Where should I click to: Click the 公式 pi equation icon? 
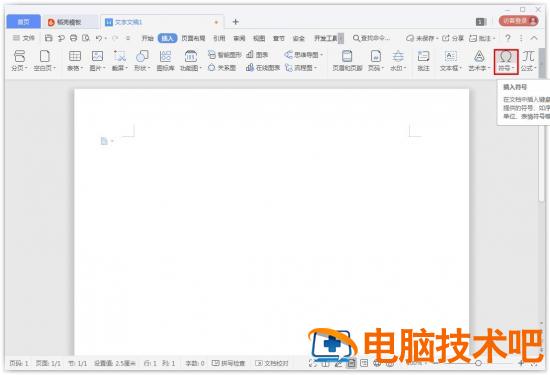pyautogui.click(x=528, y=56)
